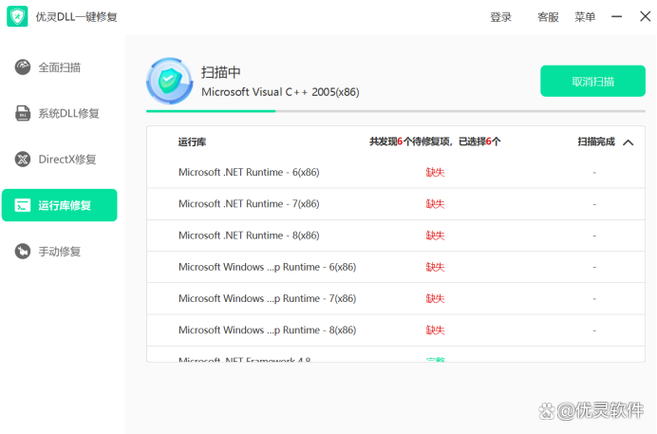Click 缺失 status of .NET Runtime 6

[435, 172]
